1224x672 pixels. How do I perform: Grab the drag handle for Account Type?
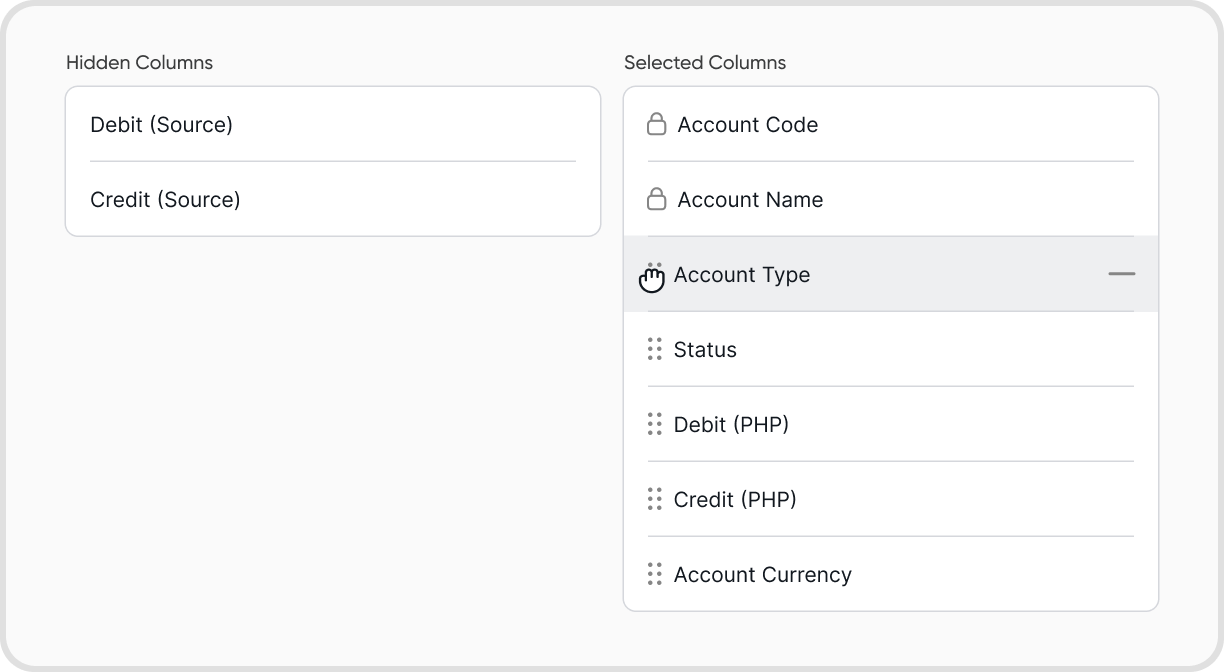(654, 275)
